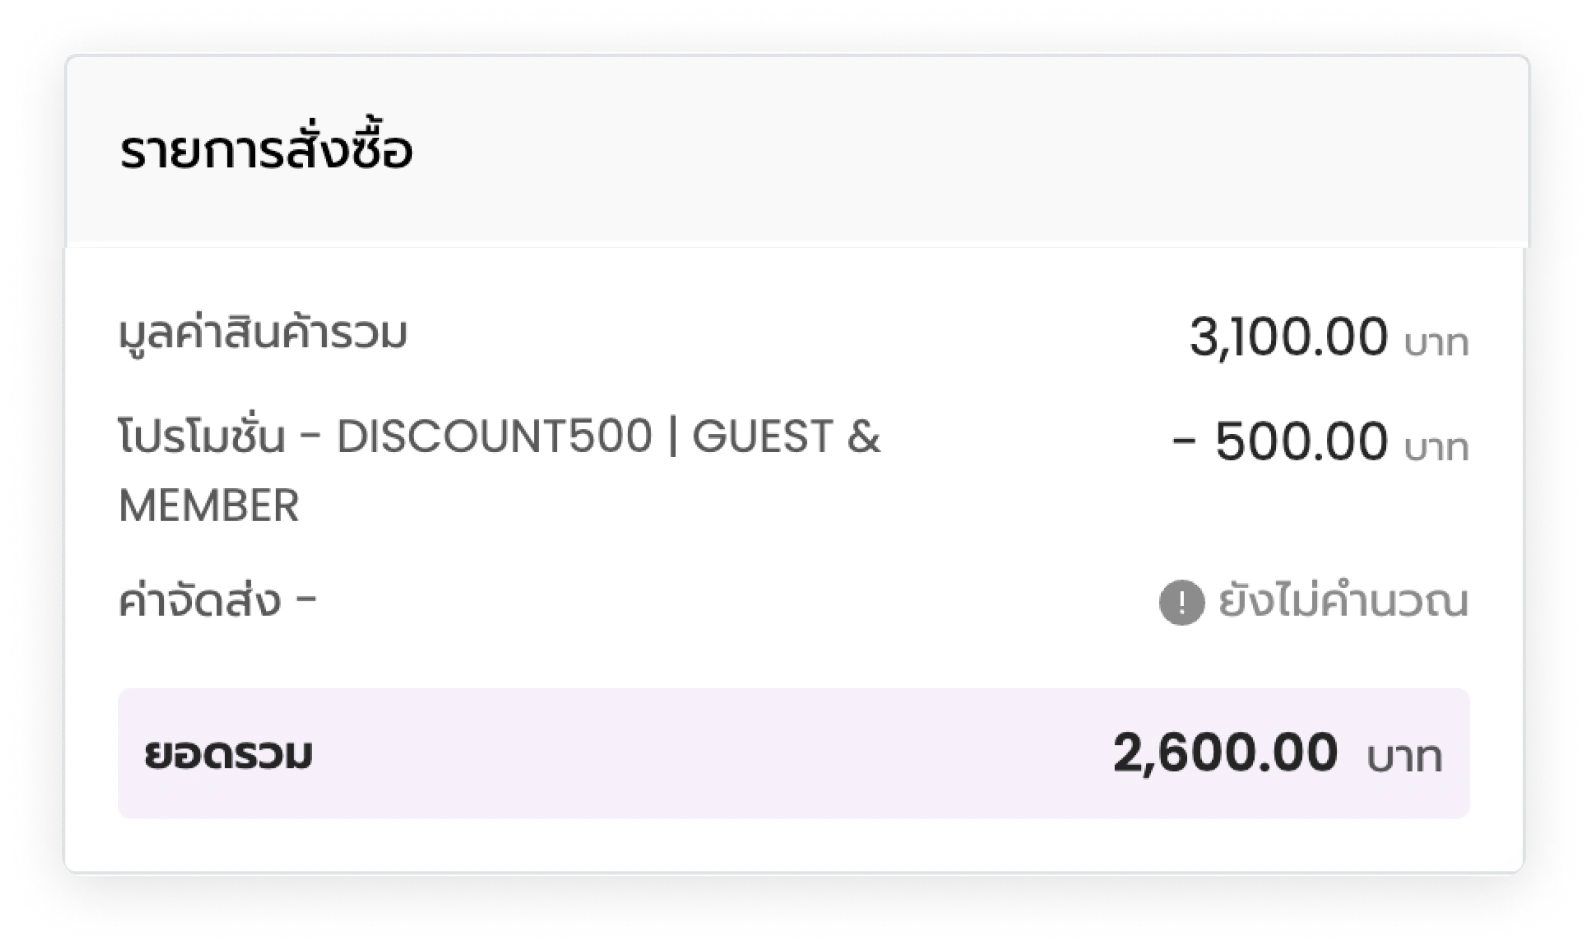
Task: Click the 3,100.00 subtotal amount
Action: [1288, 337]
